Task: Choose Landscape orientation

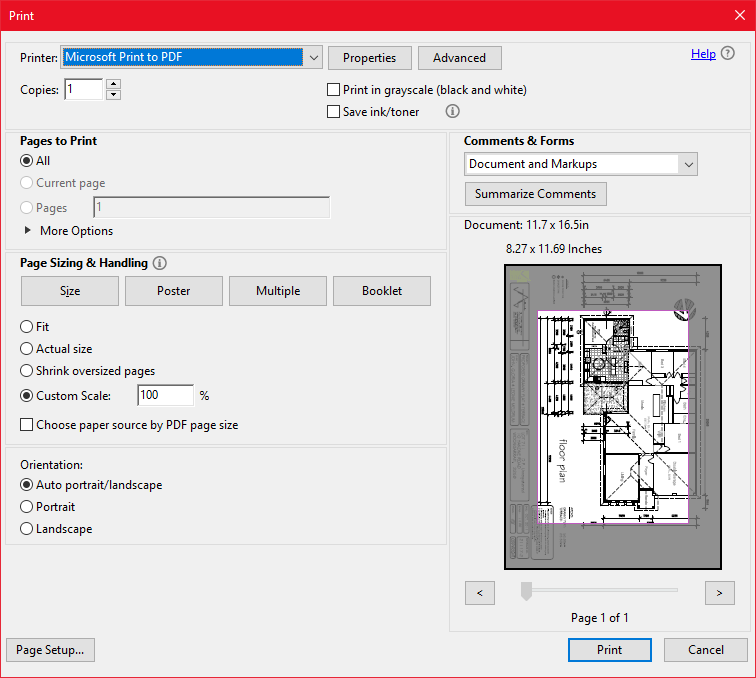Action: [x=27, y=529]
